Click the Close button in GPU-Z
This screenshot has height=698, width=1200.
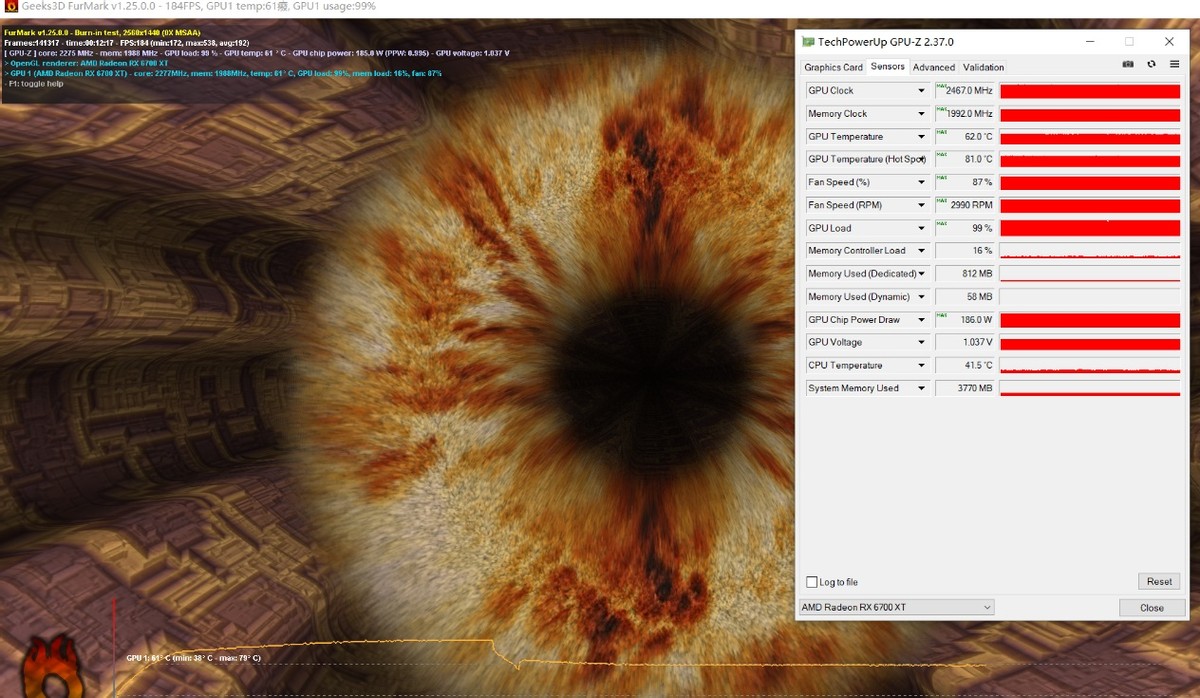tap(1151, 607)
